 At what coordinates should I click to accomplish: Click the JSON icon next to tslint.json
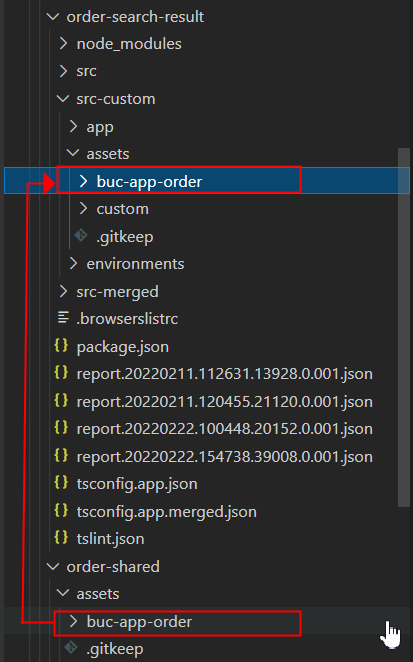click(x=61, y=538)
